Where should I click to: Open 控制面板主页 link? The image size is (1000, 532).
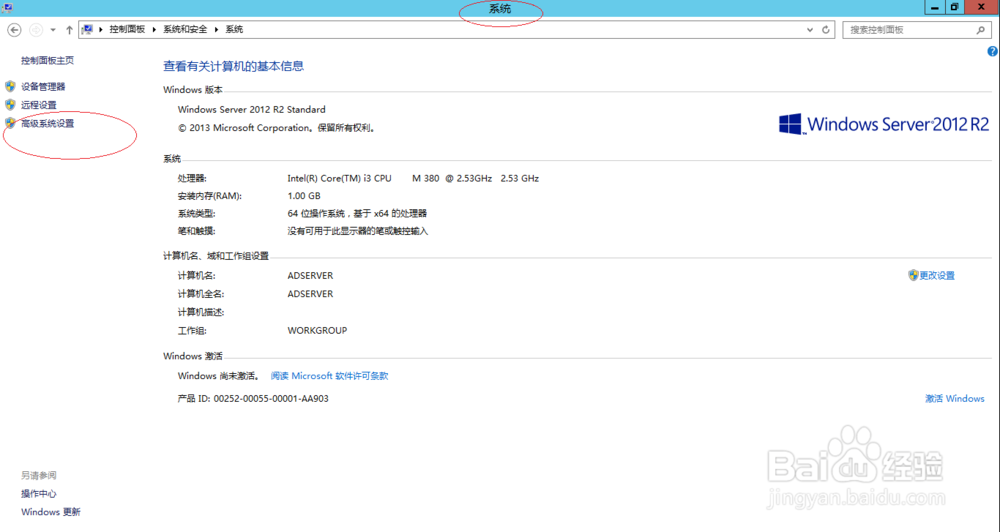point(47,60)
